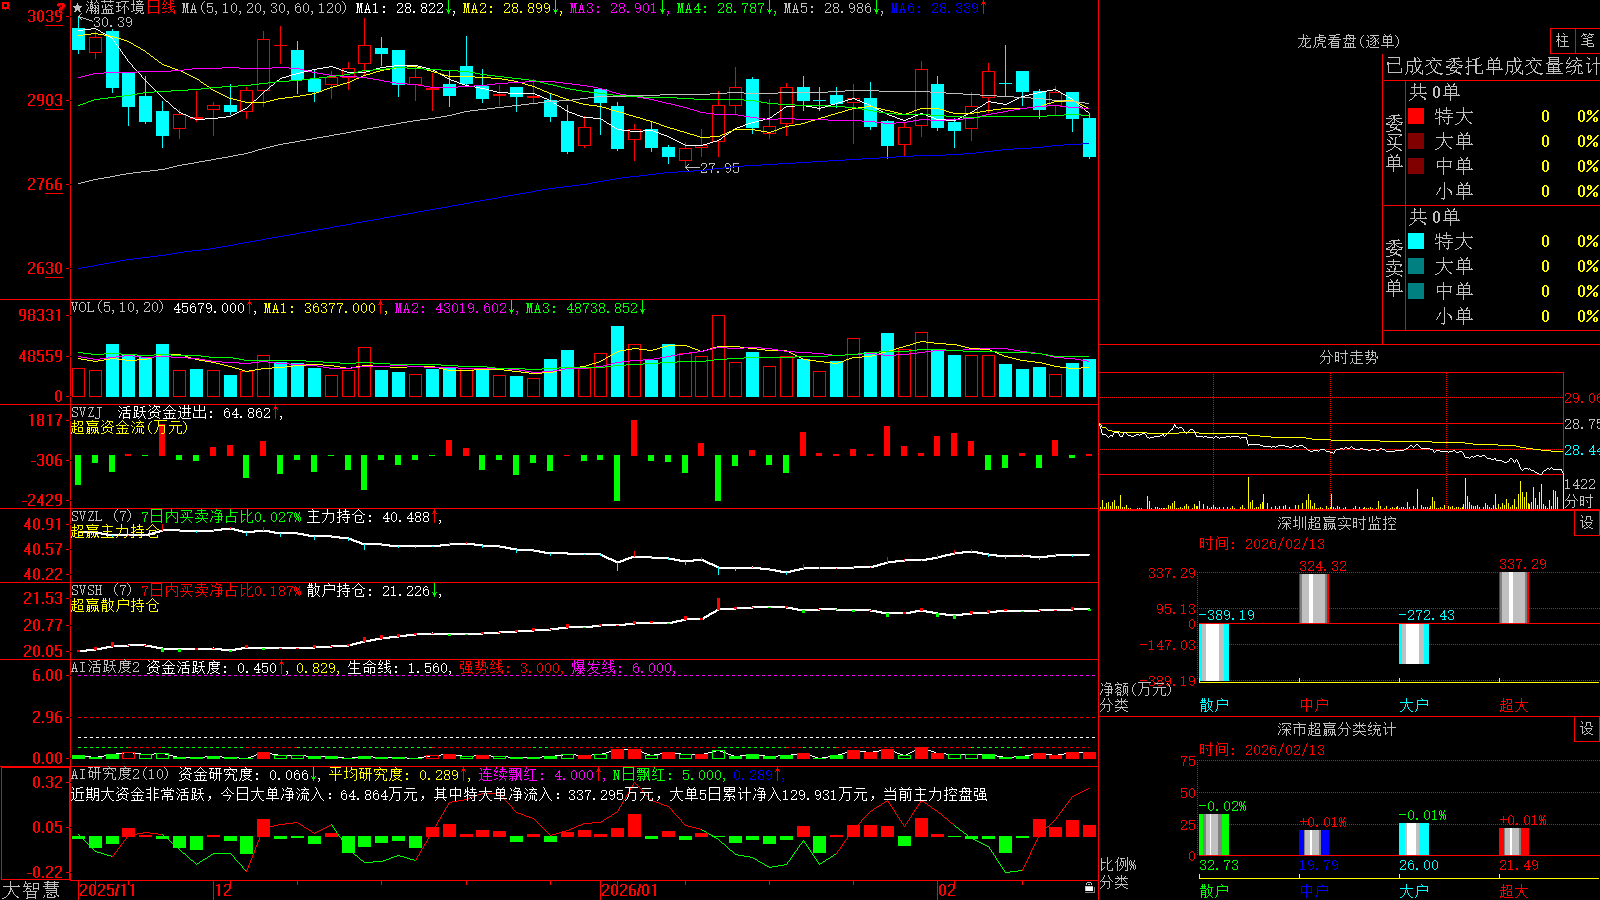Viewport: 1600px width, 900px height.
Task: Open 设 settings for 深圳超赢实时监控
Action: (1587, 523)
